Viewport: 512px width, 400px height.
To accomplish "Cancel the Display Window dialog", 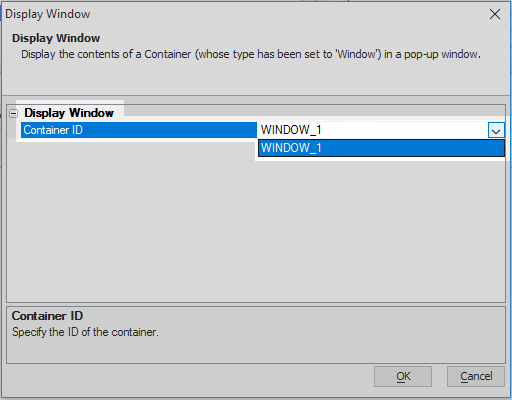I will point(476,376).
